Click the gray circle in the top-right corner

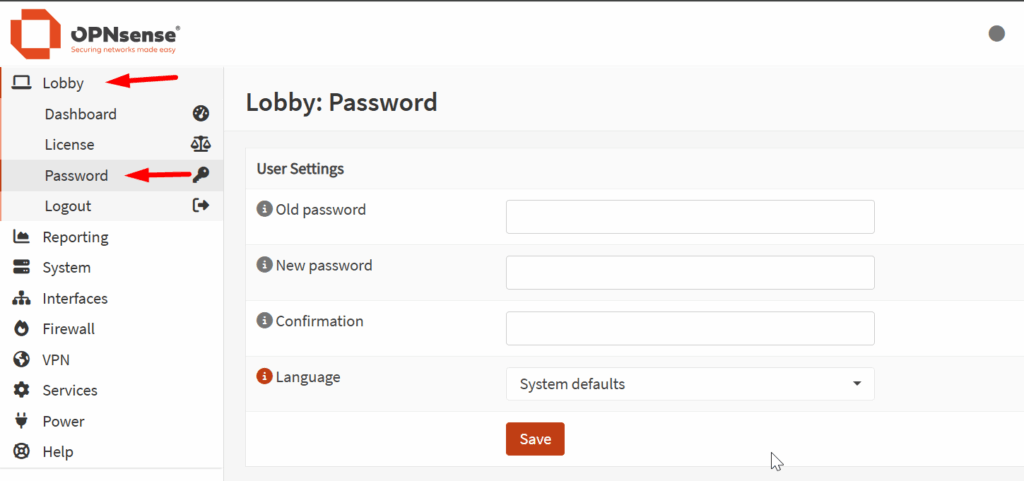coord(996,34)
